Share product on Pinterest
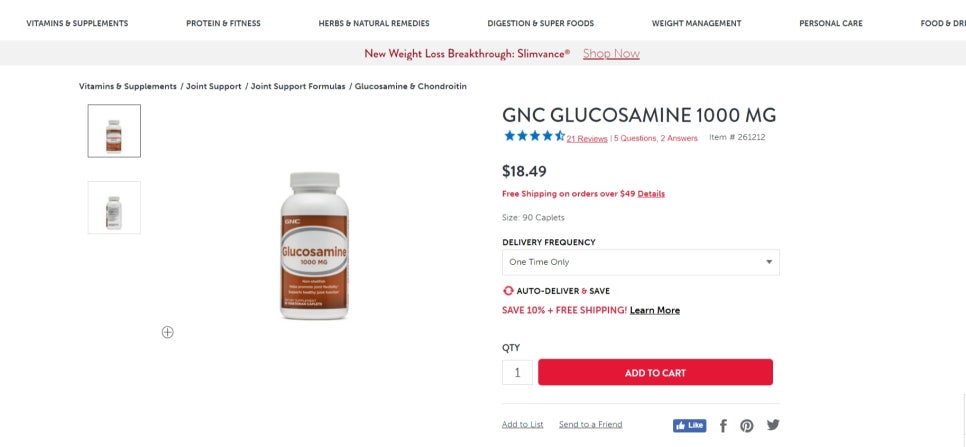Image resolution: width=966 pixels, height=447 pixels. (x=747, y=425)
